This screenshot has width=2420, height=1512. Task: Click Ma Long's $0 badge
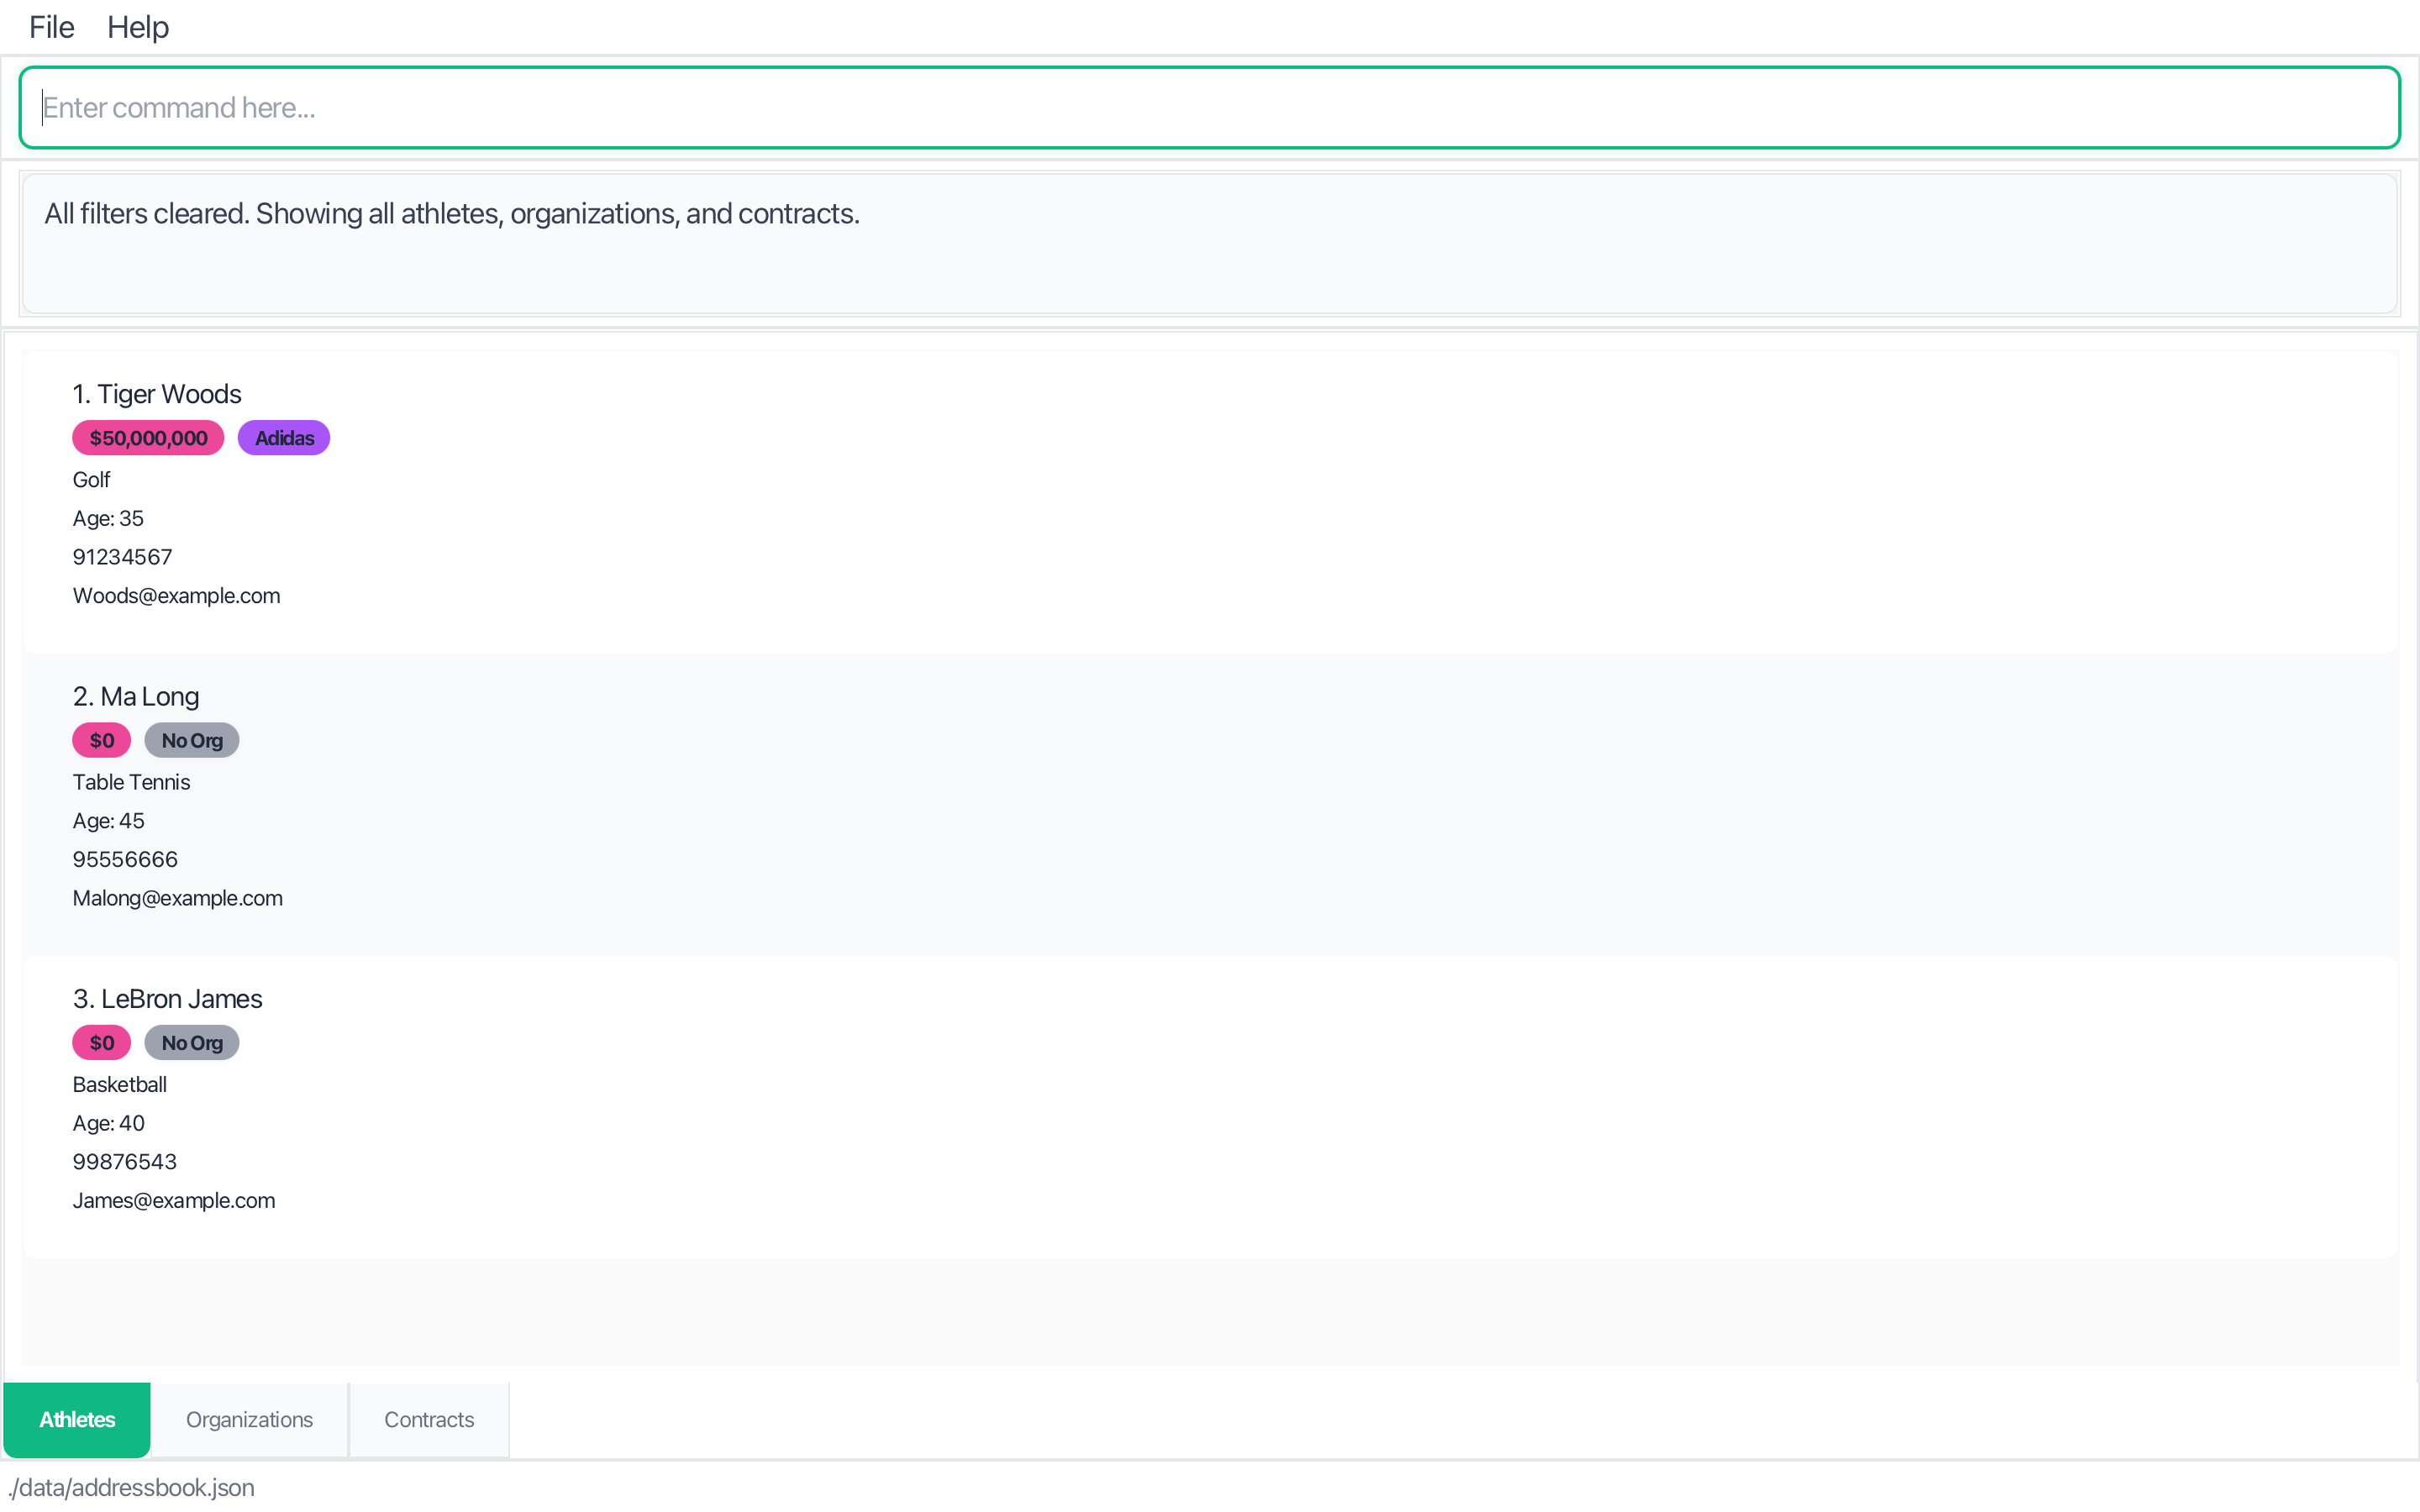click(x=101, y=741)
